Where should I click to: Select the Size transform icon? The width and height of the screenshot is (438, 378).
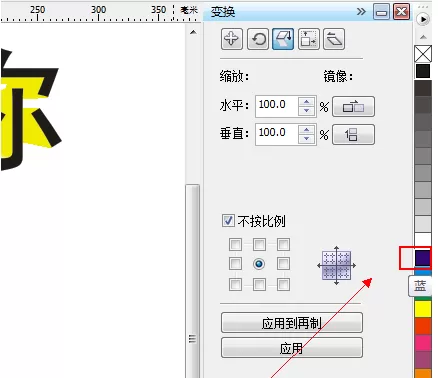click(309, 39)
